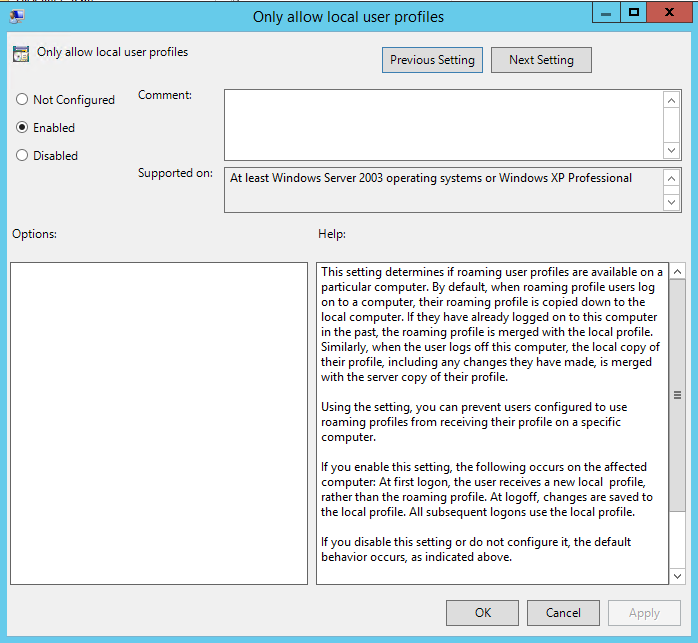Click the 'Help:' label
Image resolution: width=698 pixels, height=643 pixels.
[332, 234]
